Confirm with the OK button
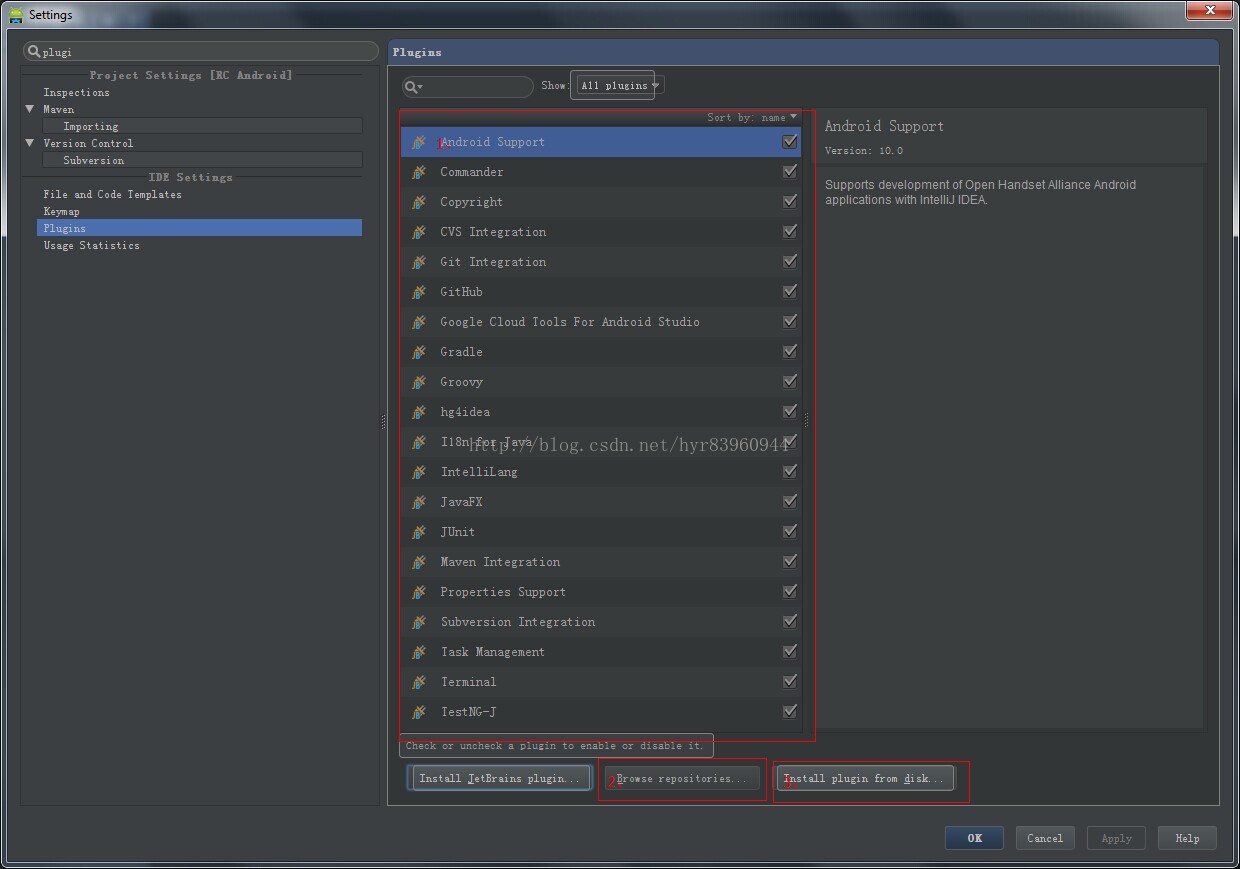 point(974,838)
